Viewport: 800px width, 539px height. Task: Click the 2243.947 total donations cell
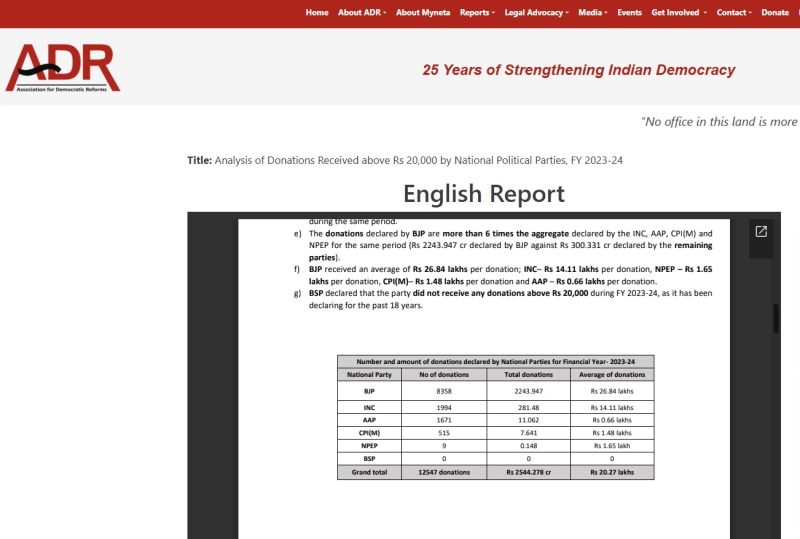click(529, 391)
